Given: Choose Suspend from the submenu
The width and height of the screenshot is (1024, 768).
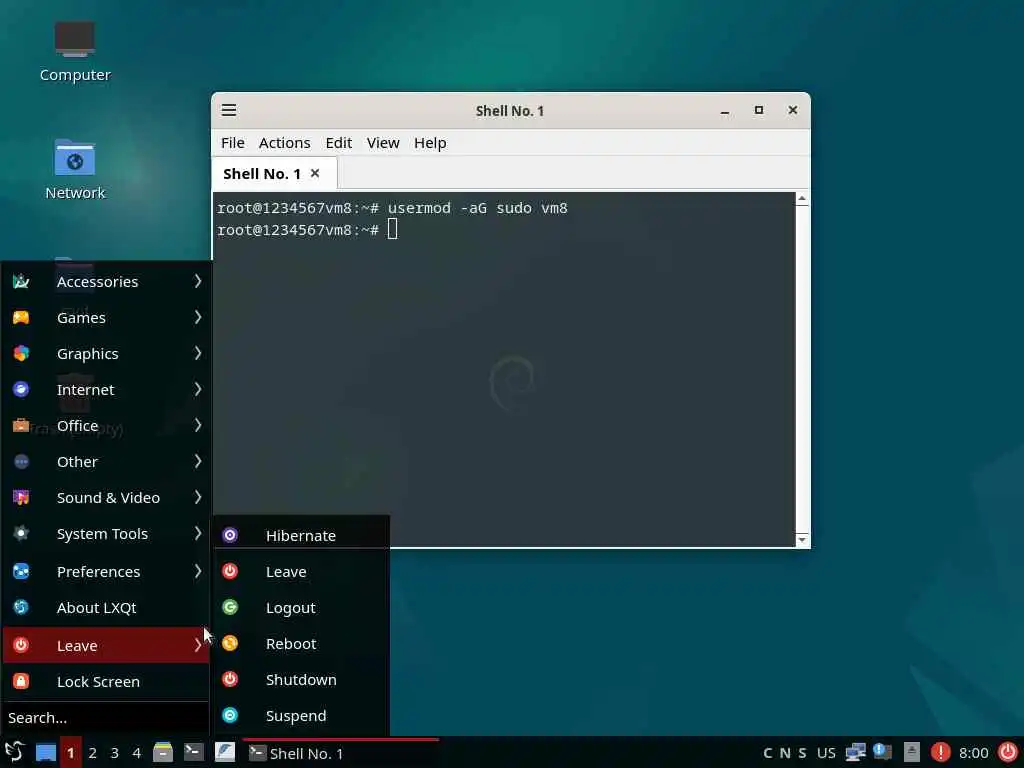Looking at the screenshot, I should [x=302, y=715].
